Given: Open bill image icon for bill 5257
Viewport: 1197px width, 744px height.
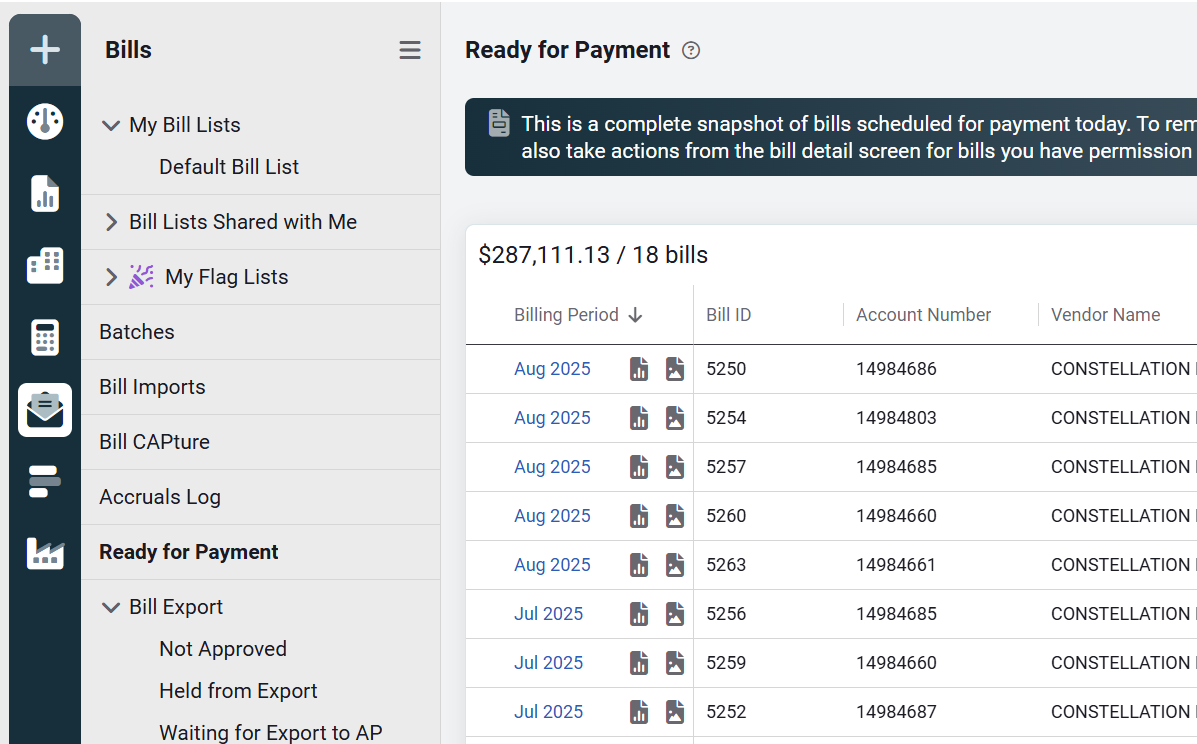Looking at the screenshot, I should pos(675,466).
